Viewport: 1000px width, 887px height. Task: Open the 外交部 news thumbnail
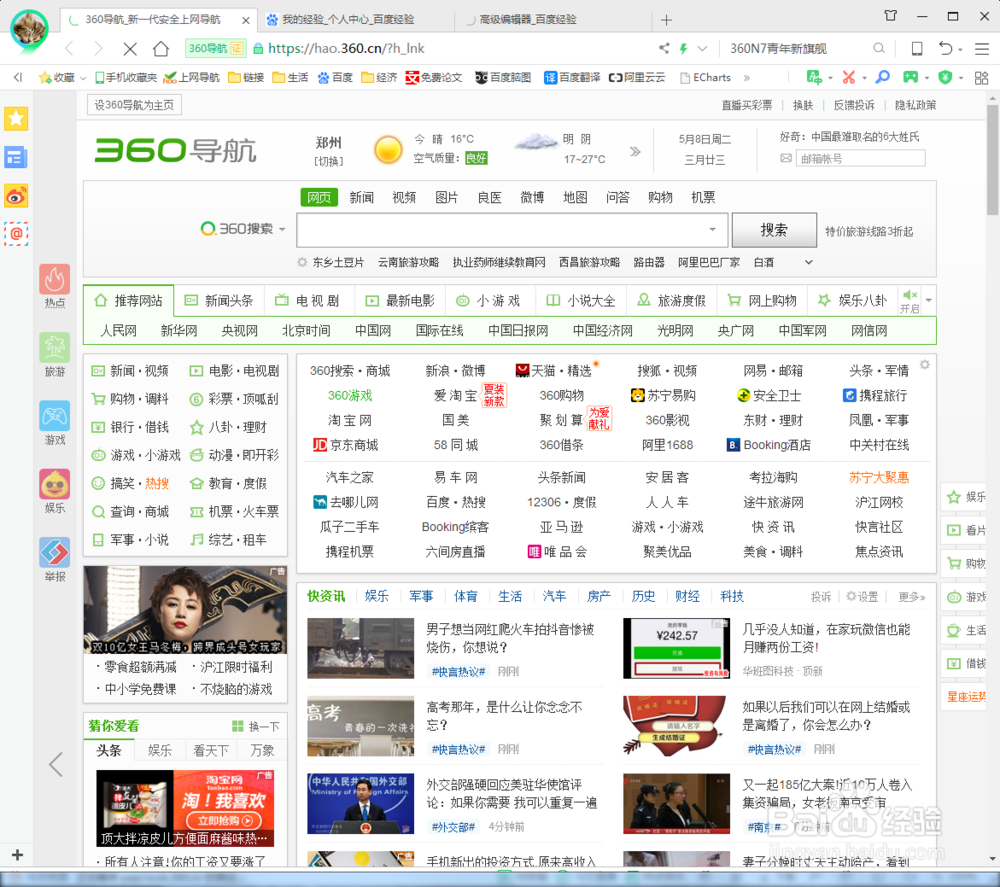pyautogui.click(x=360, y=803)
